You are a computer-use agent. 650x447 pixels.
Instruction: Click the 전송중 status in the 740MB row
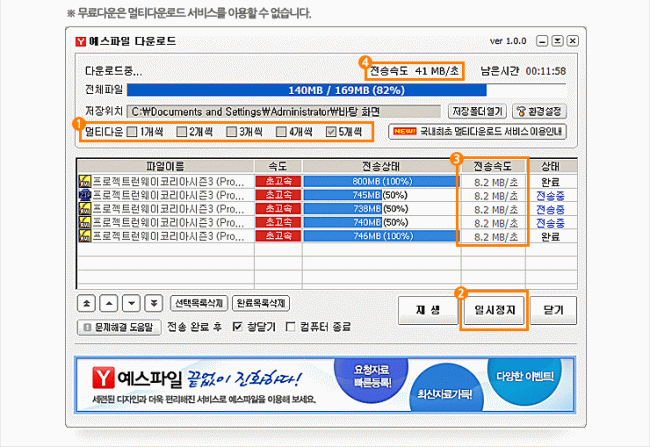551,223
